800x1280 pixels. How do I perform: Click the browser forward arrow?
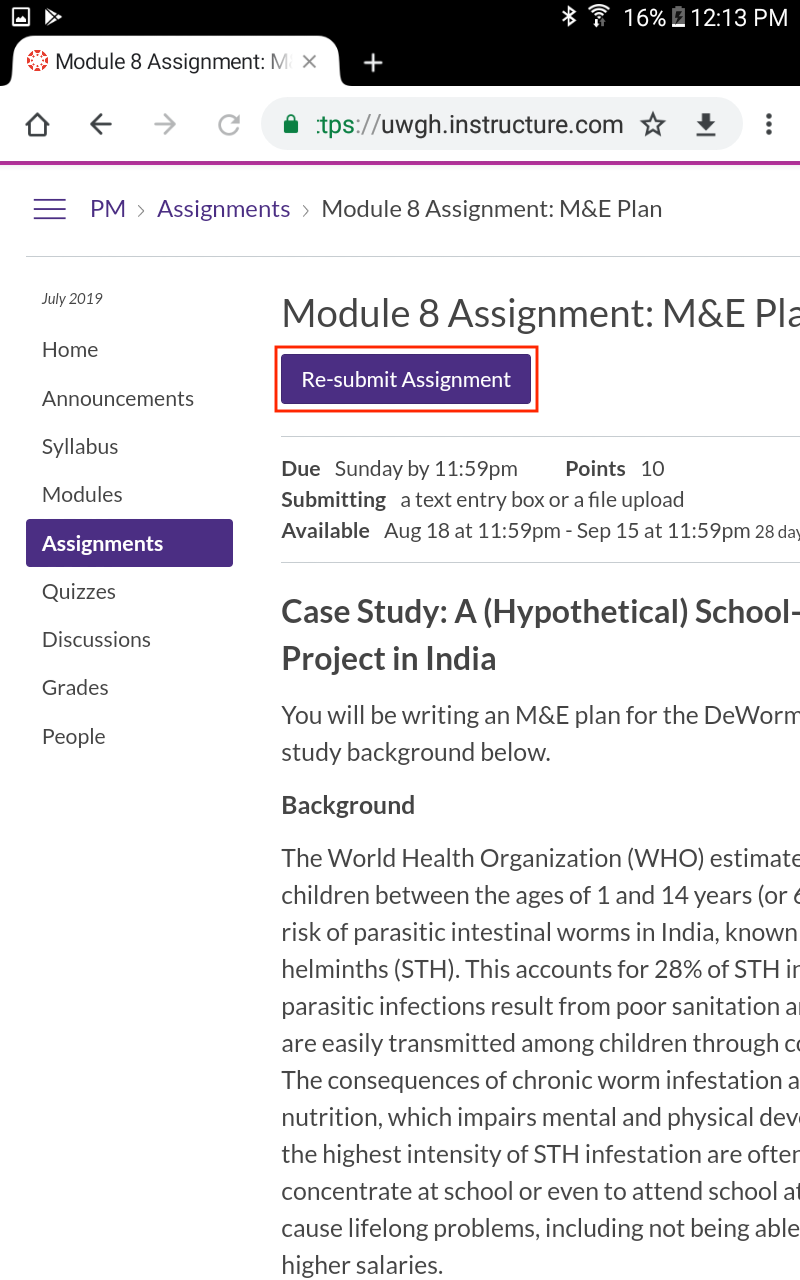165,124
